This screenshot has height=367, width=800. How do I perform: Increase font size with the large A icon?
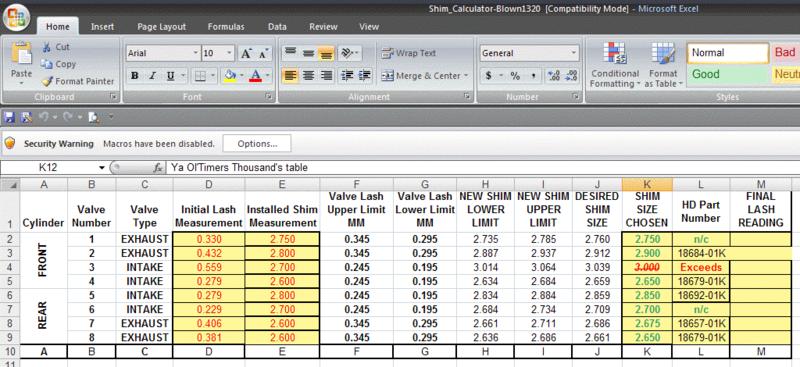tap(246, 53)
